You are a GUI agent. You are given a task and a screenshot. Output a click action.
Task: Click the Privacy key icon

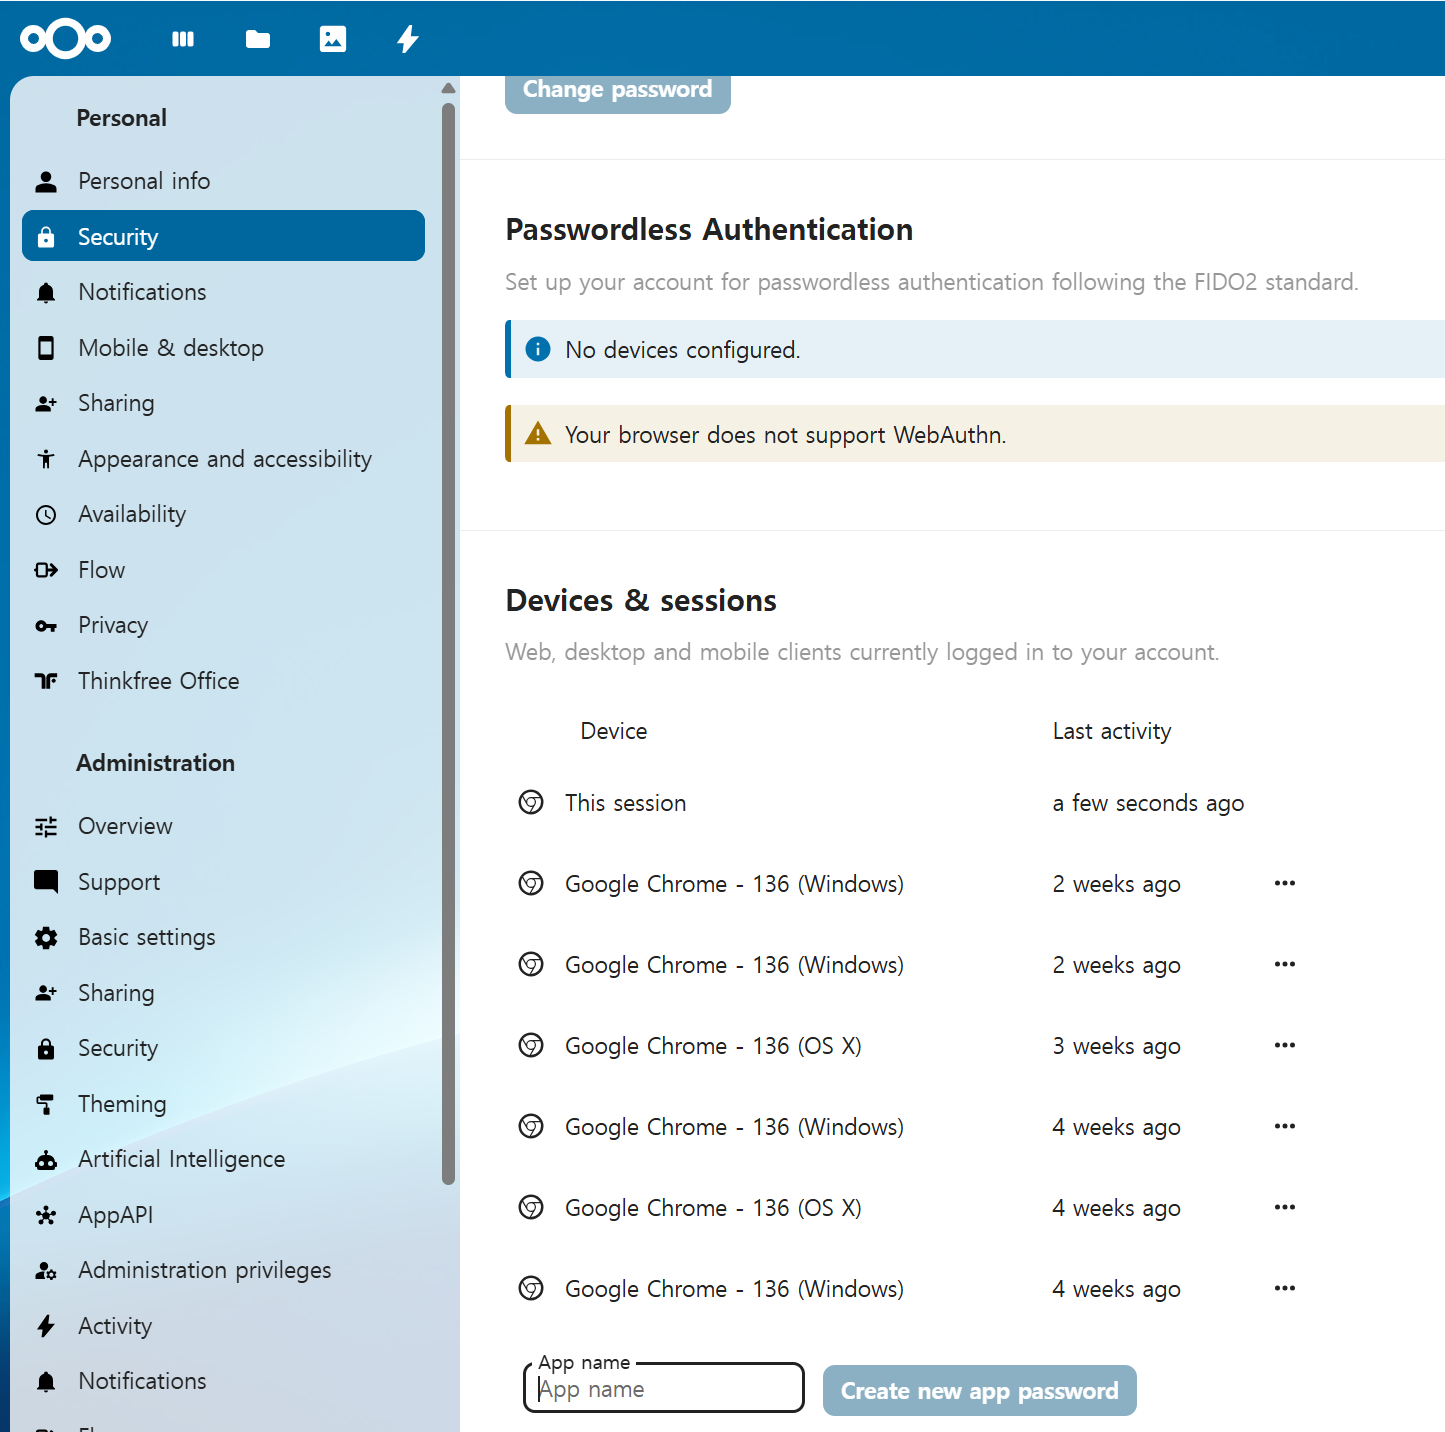click(46, 626)
